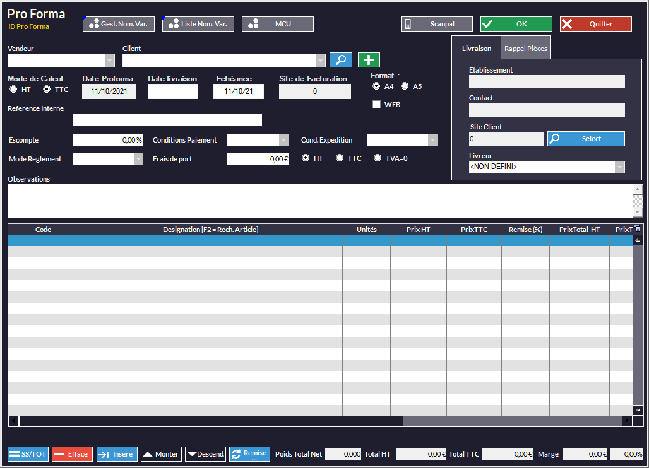Click the Référence Interne input field
The image size is (649, 468).
coord(167,120)
